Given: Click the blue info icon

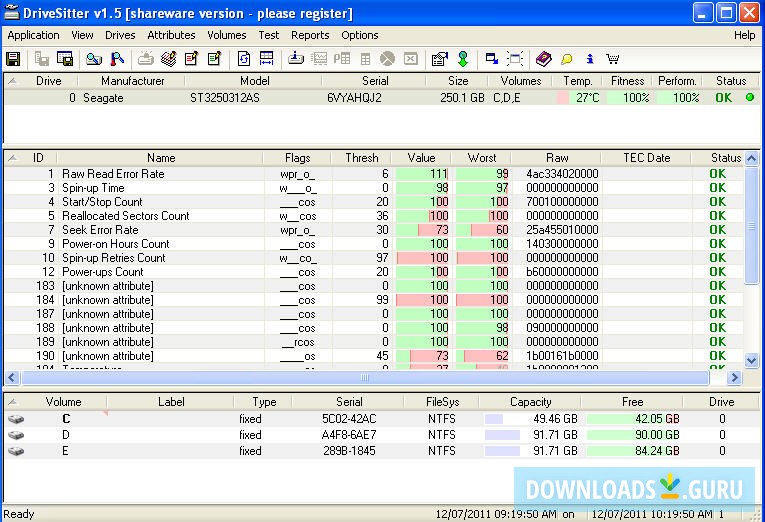Looking at the screenshot, I should click(590, 59).
